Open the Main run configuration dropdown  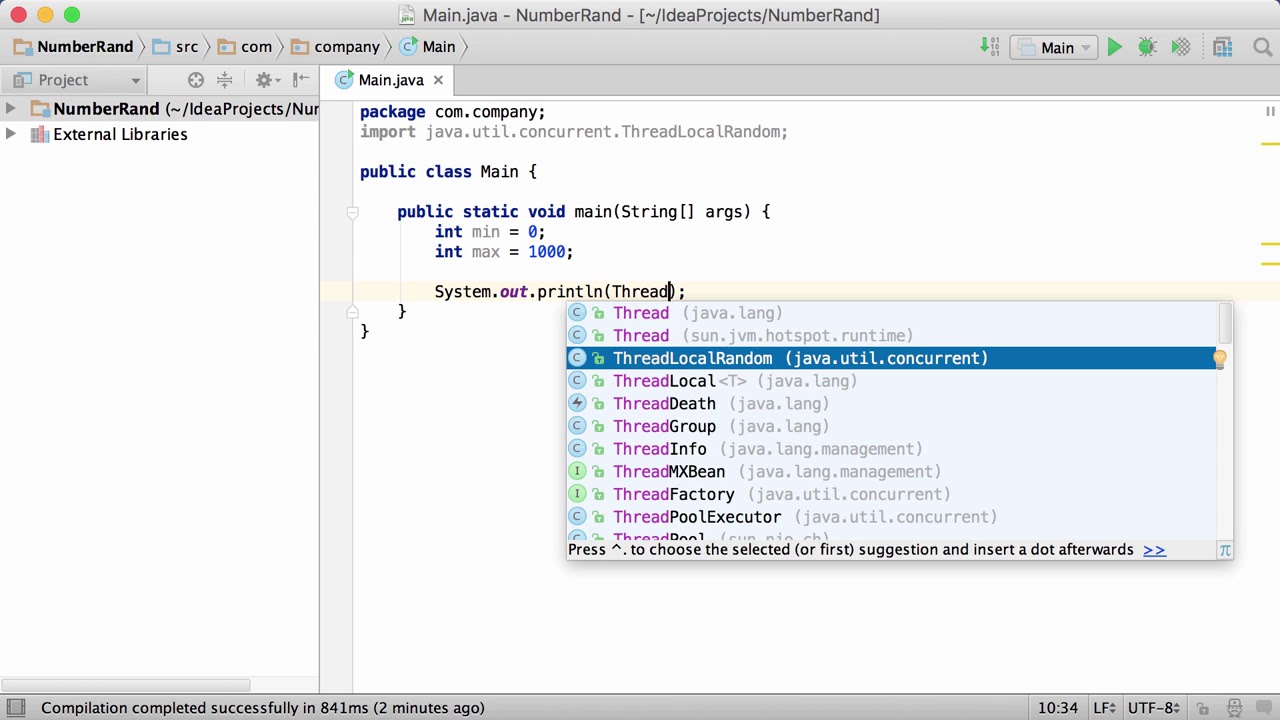pyautogui.click(x=1053, y=47)
